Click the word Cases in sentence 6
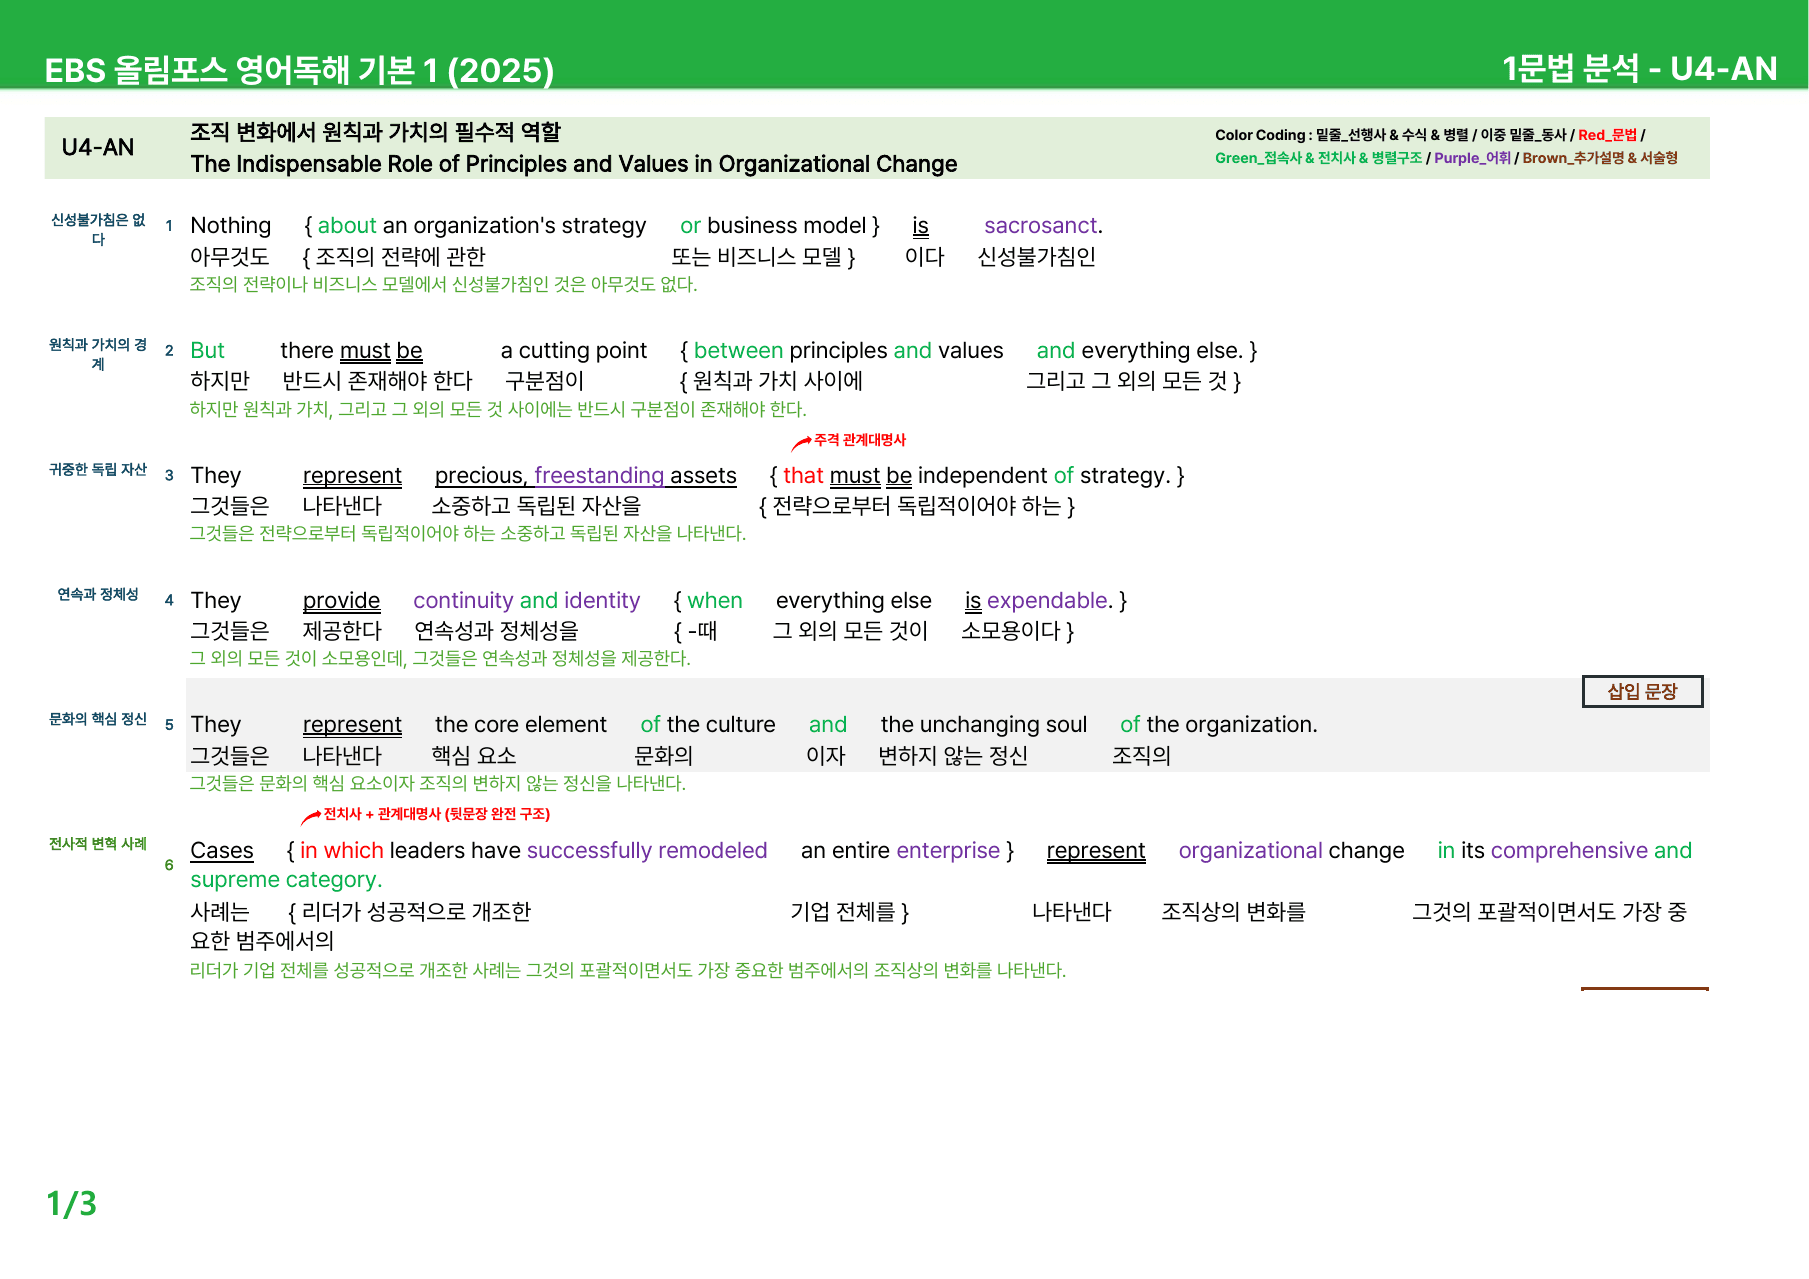The image size is (1809, 1279). [222, 850]
